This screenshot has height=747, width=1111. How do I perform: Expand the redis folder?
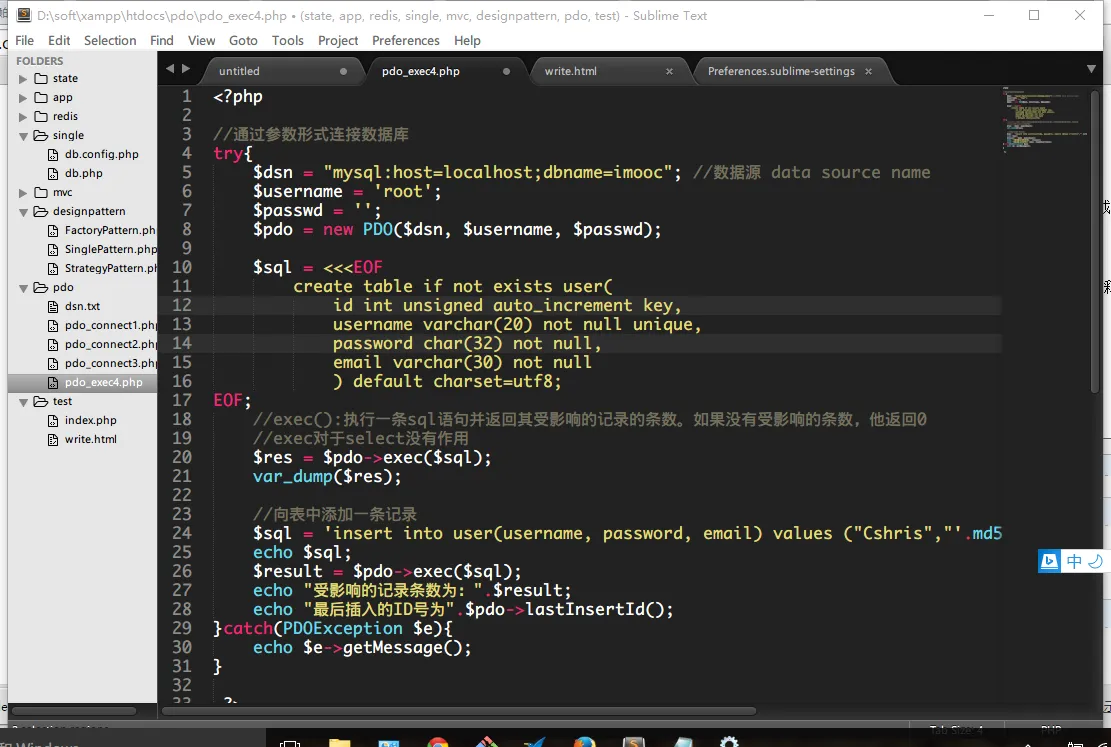pos(23,117)
